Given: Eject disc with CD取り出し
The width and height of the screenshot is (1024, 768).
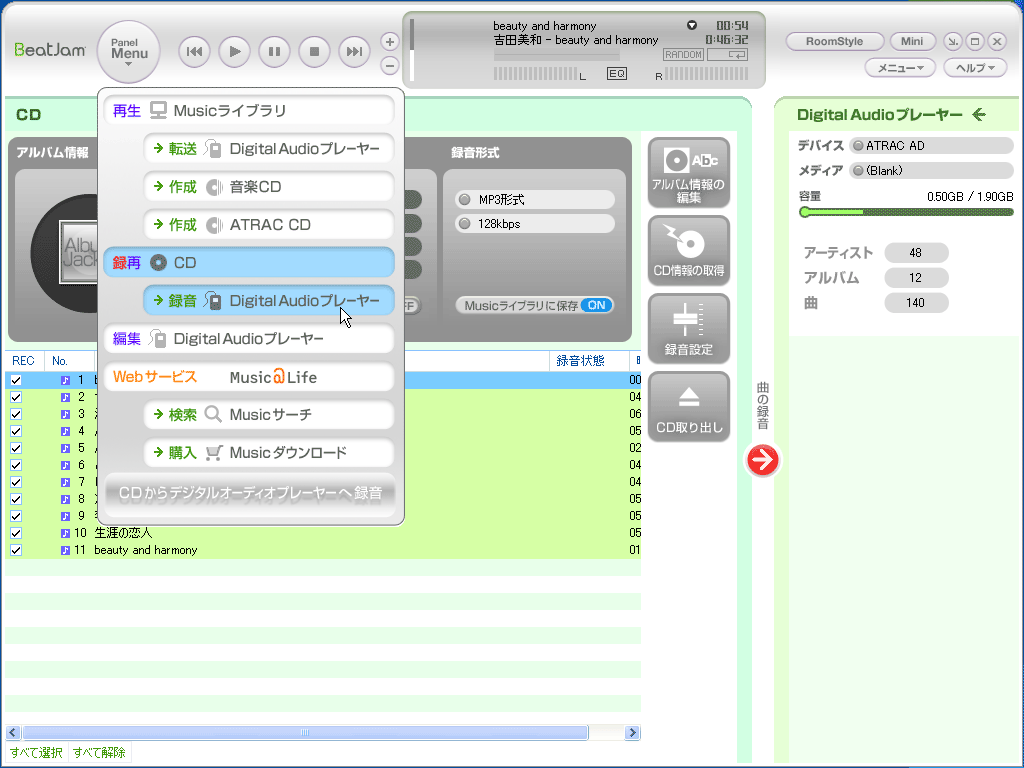Looking at the screenshot, I should click(688, 407).
